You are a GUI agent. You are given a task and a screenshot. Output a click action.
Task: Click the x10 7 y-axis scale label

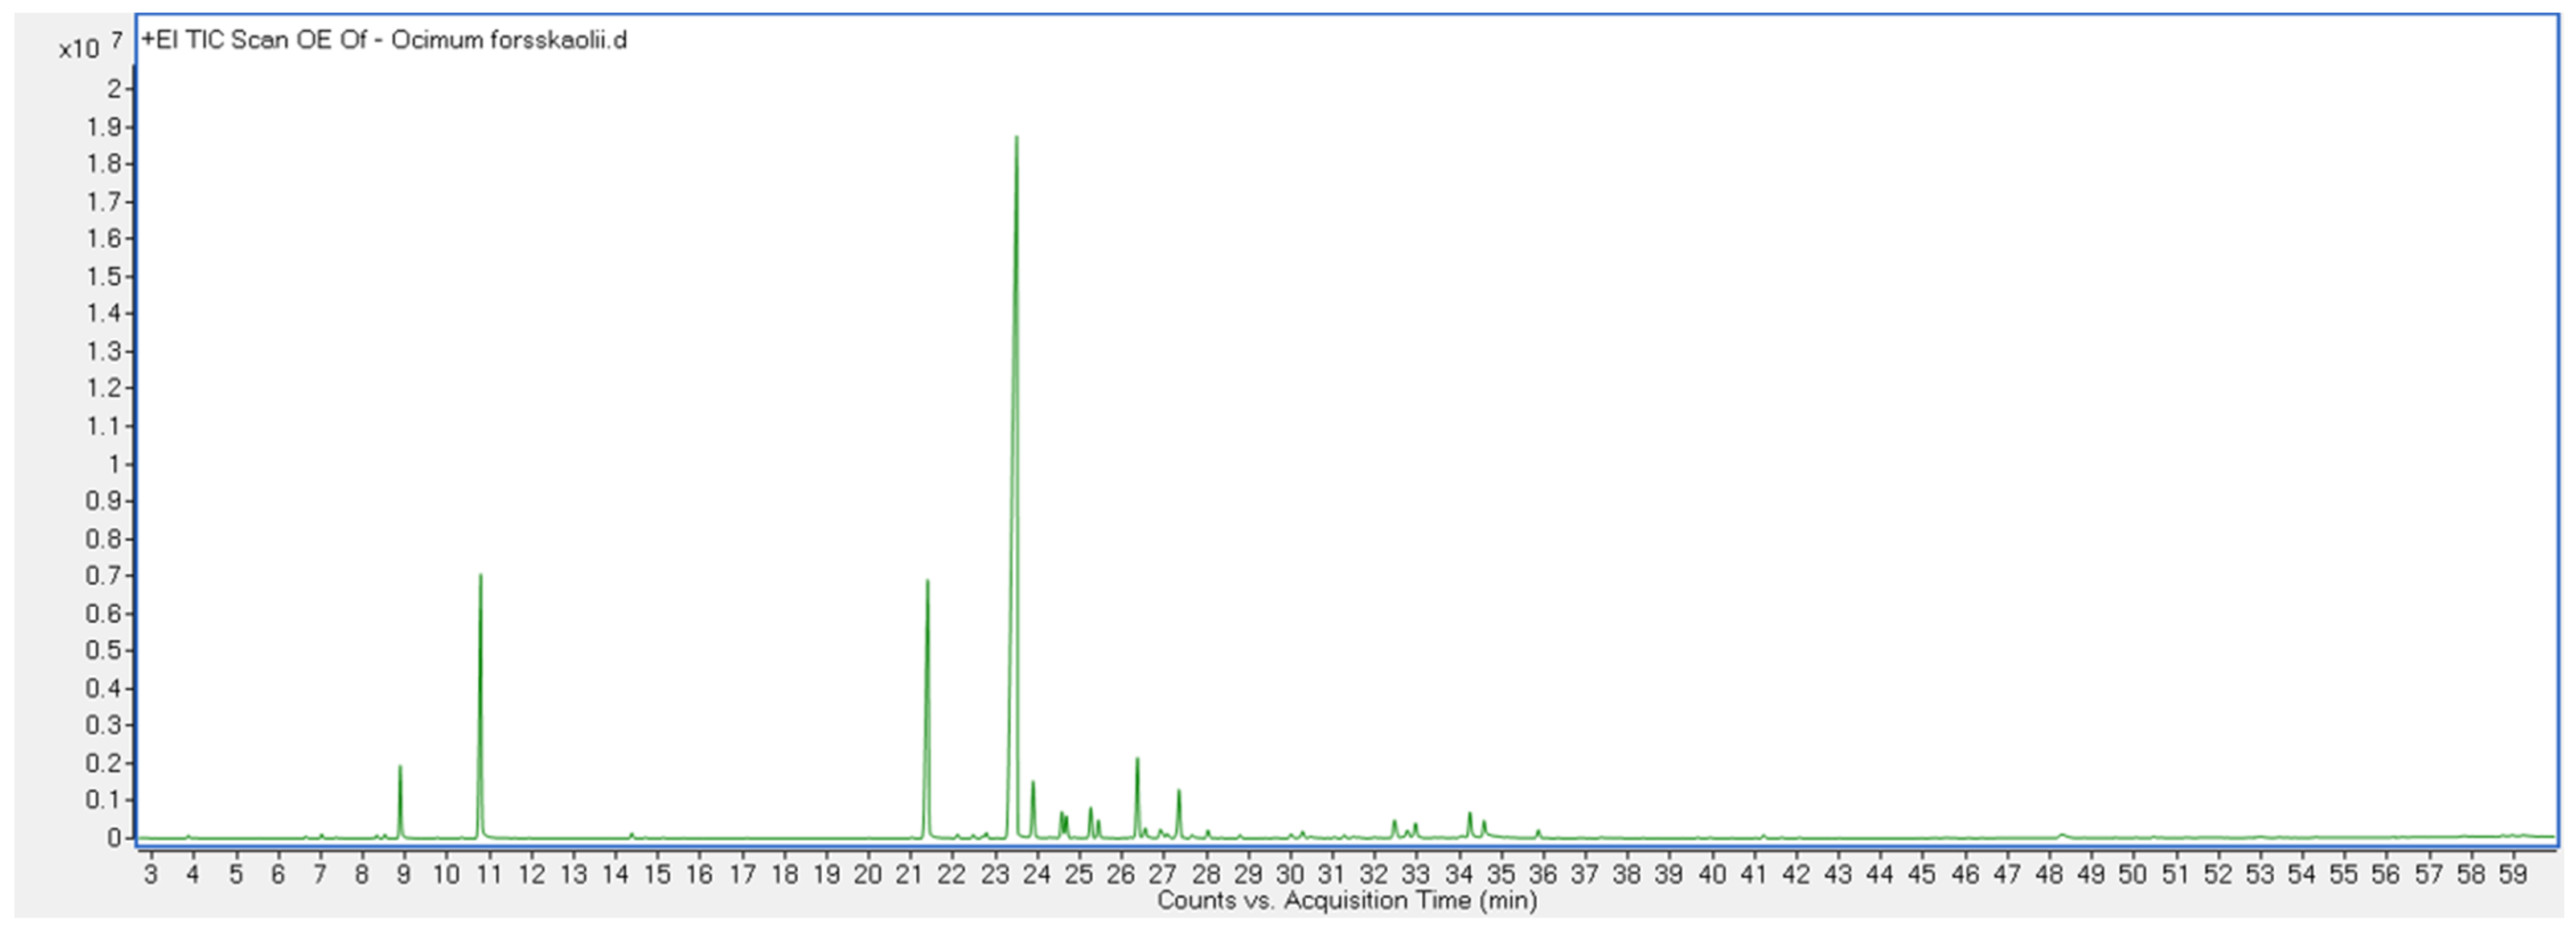tap(89, 46)
